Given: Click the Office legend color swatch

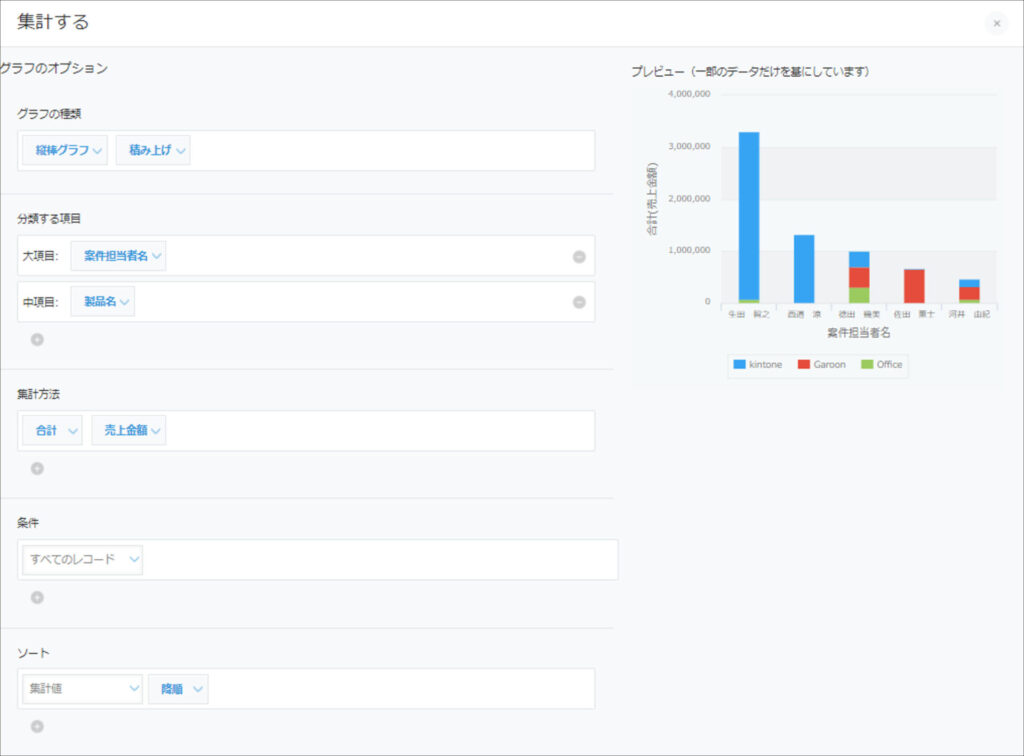Looking at the screenshot, I should coord(867,364).
